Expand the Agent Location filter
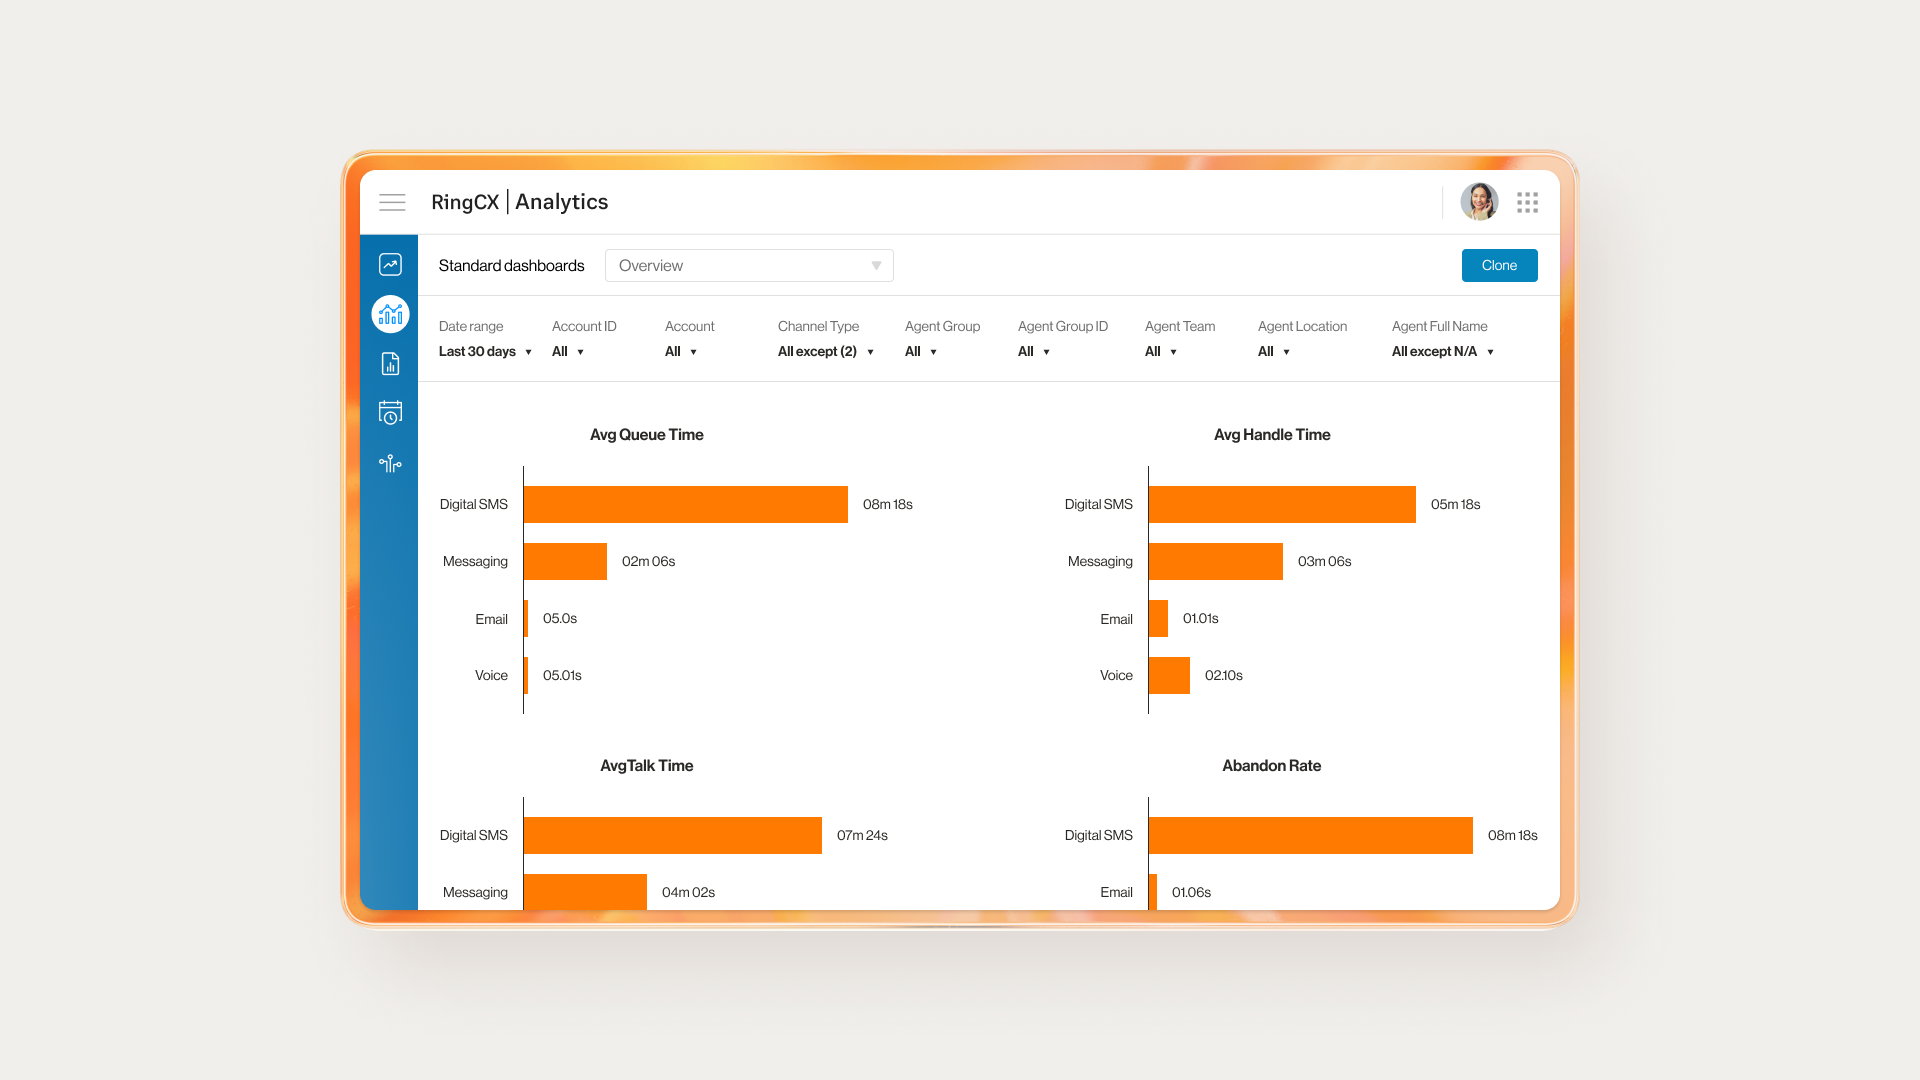1920x1080 pixels. pyautogui.click(x=1273, y=352)
